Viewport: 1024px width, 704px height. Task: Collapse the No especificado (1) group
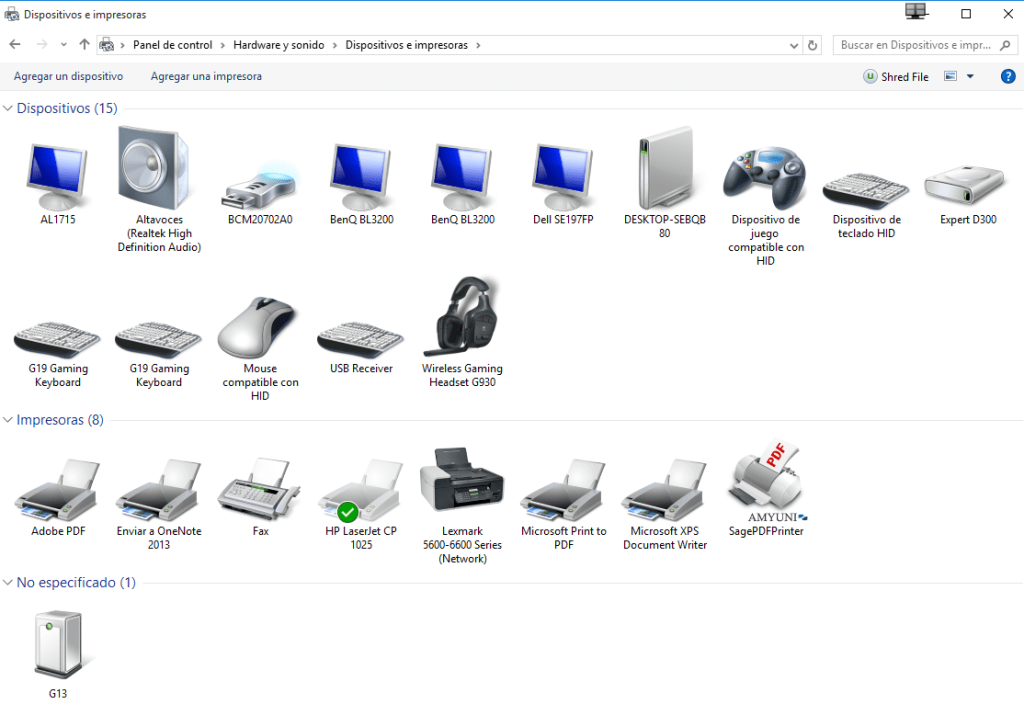[x=8, y=583]
